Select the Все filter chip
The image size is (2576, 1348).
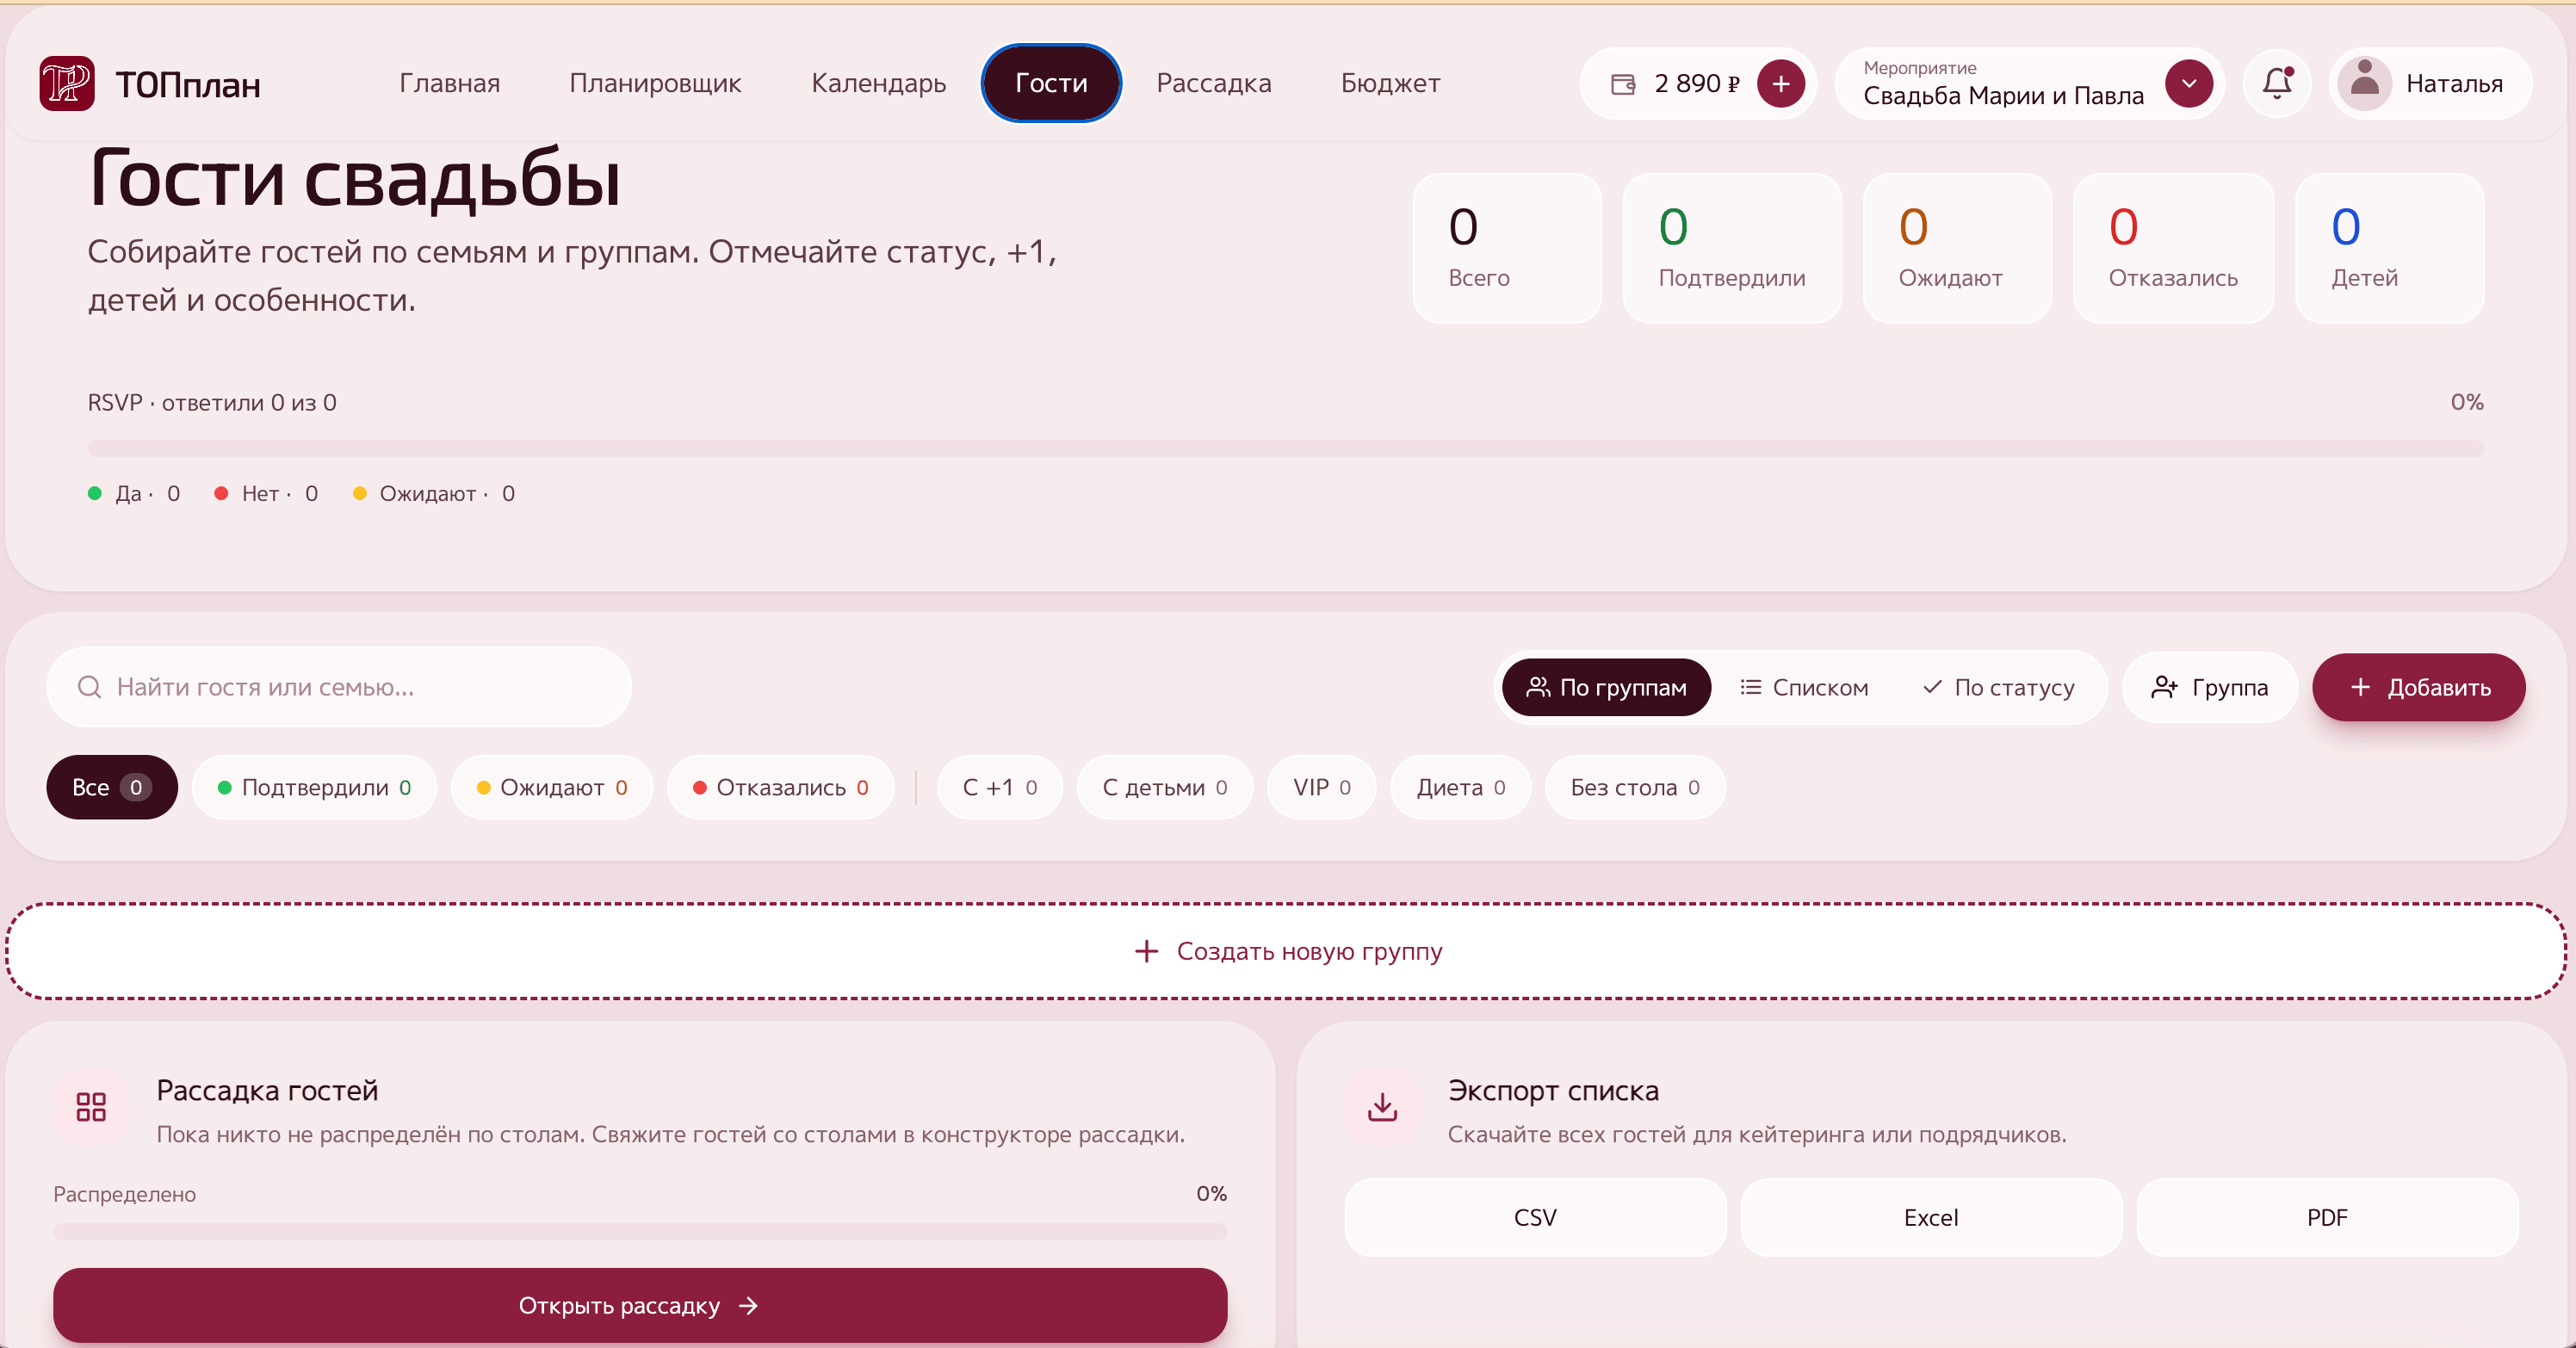coord(112,787)
